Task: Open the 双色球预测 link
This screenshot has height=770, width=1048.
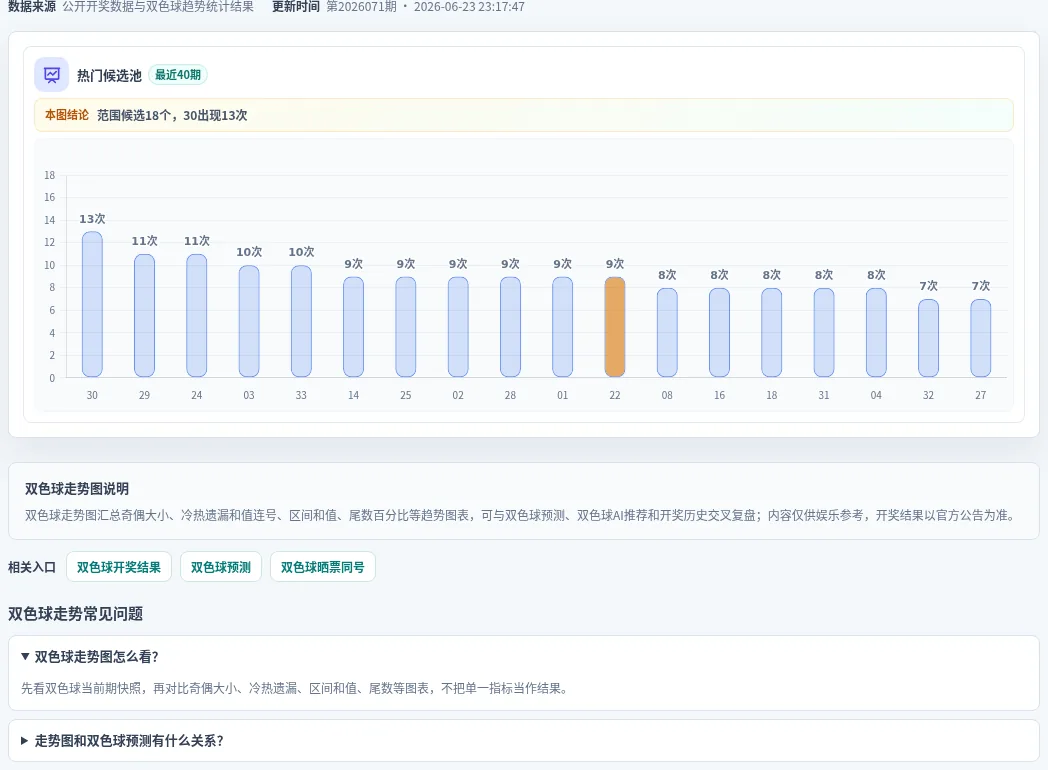Action: click(x=221, y=567)
